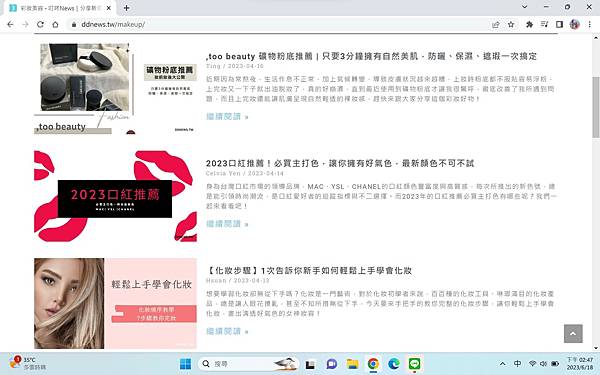
Task: Open the 2023口紅推薦 article title
Action: [x=340, y=163]
